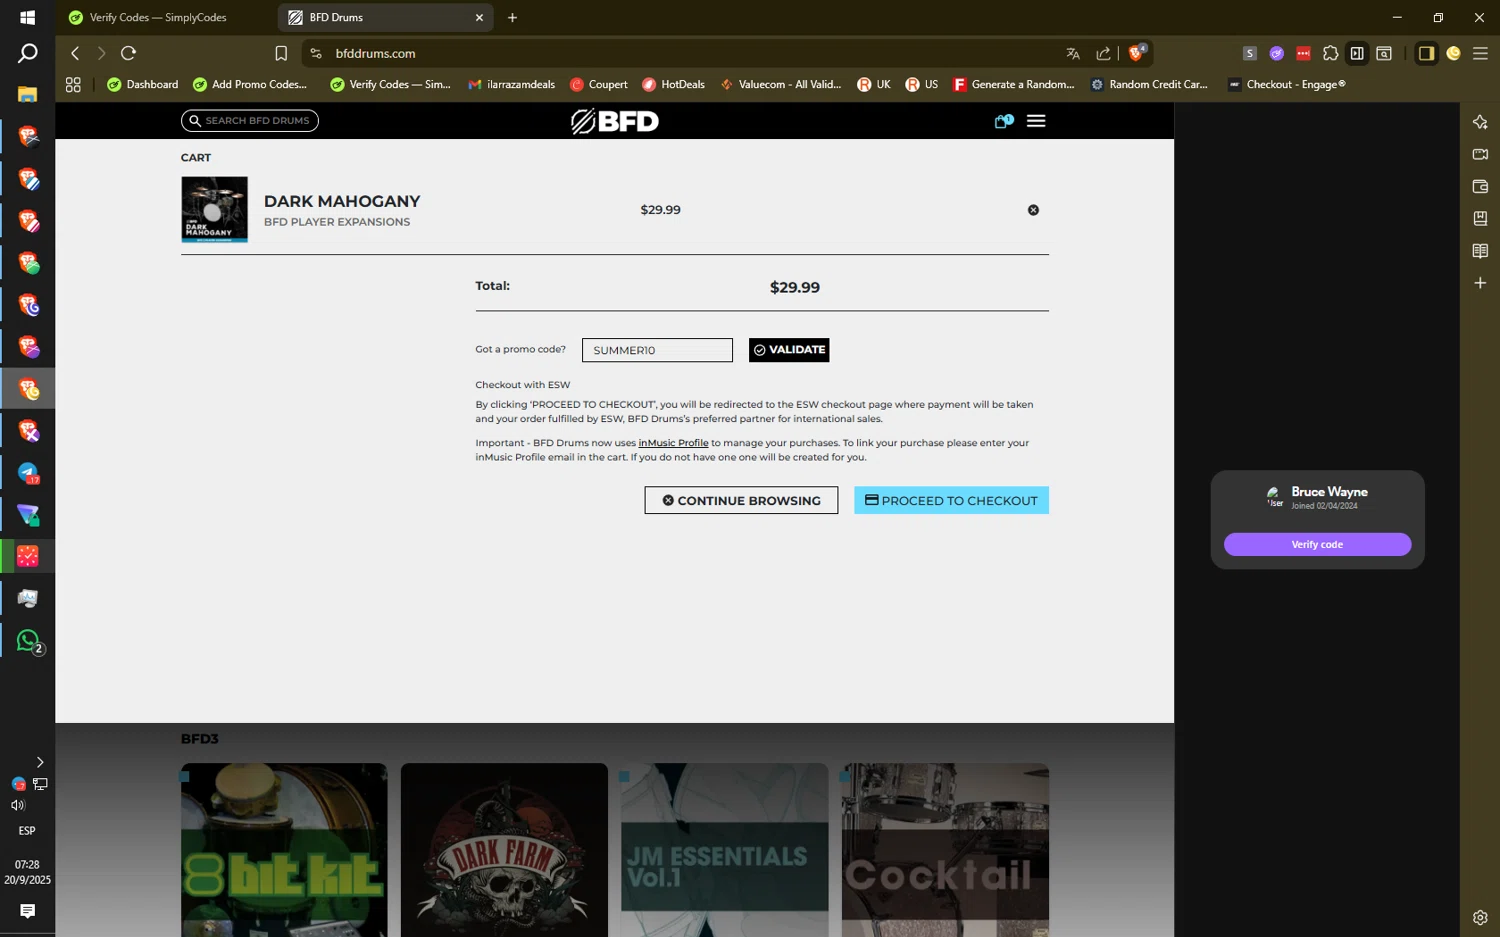This screenshot has height=937, width=1500.
Task: Open the reading list sidebar icon
Action: pyautogui.click(x=1480, y=251)
